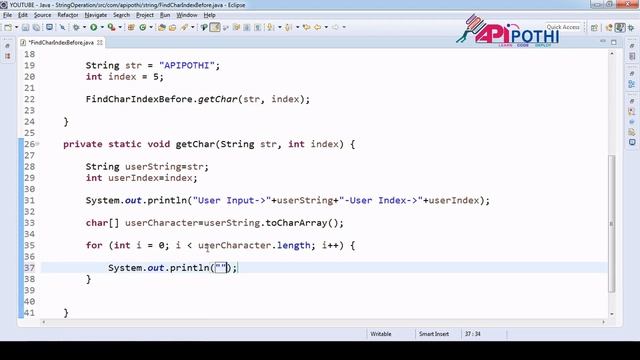Expand the Debug configurations dropdown arrow
The image size is (640, 360).
tap(84, 27)
